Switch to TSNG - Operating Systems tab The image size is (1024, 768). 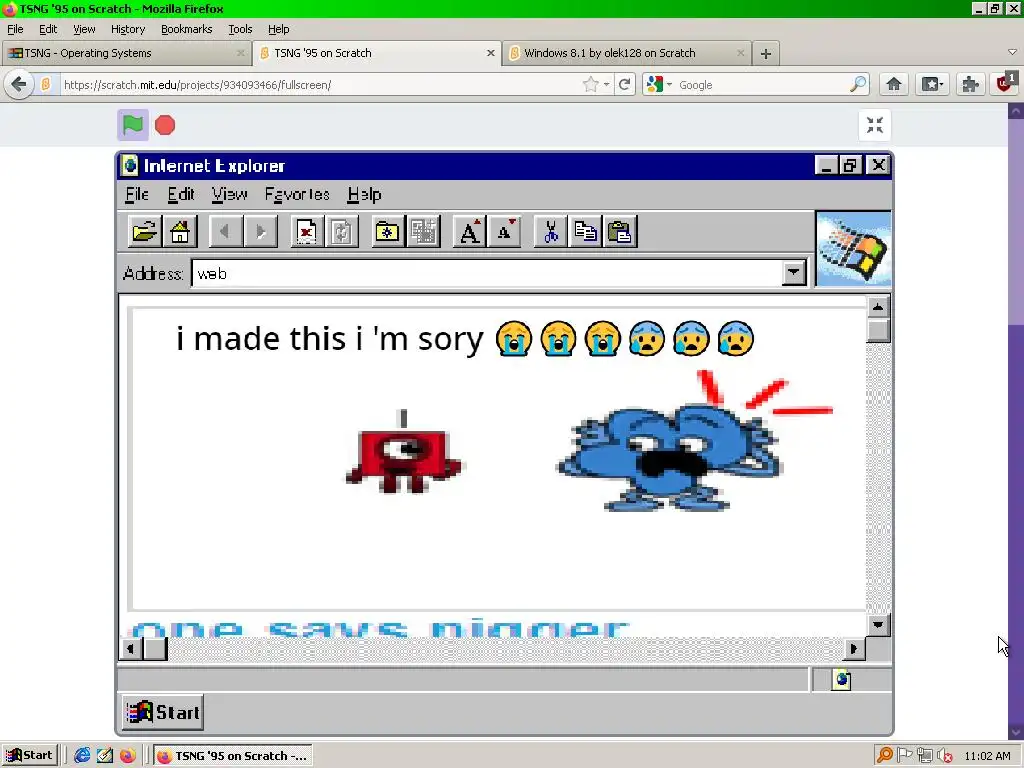point(125,53)
